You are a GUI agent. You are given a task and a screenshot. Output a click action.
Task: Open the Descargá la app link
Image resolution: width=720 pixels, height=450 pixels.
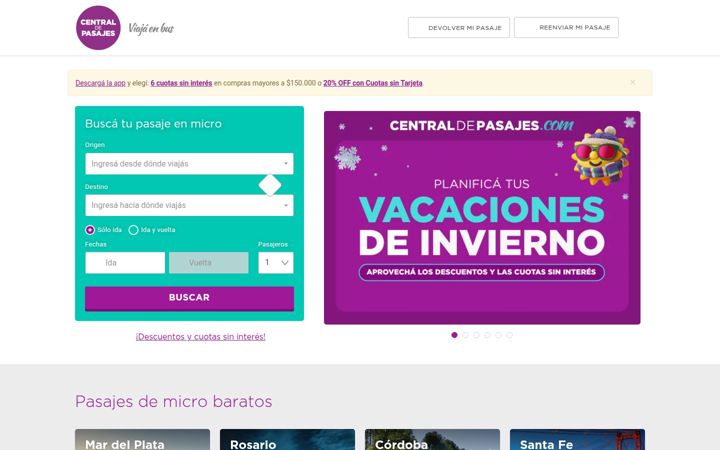[100, 83]
